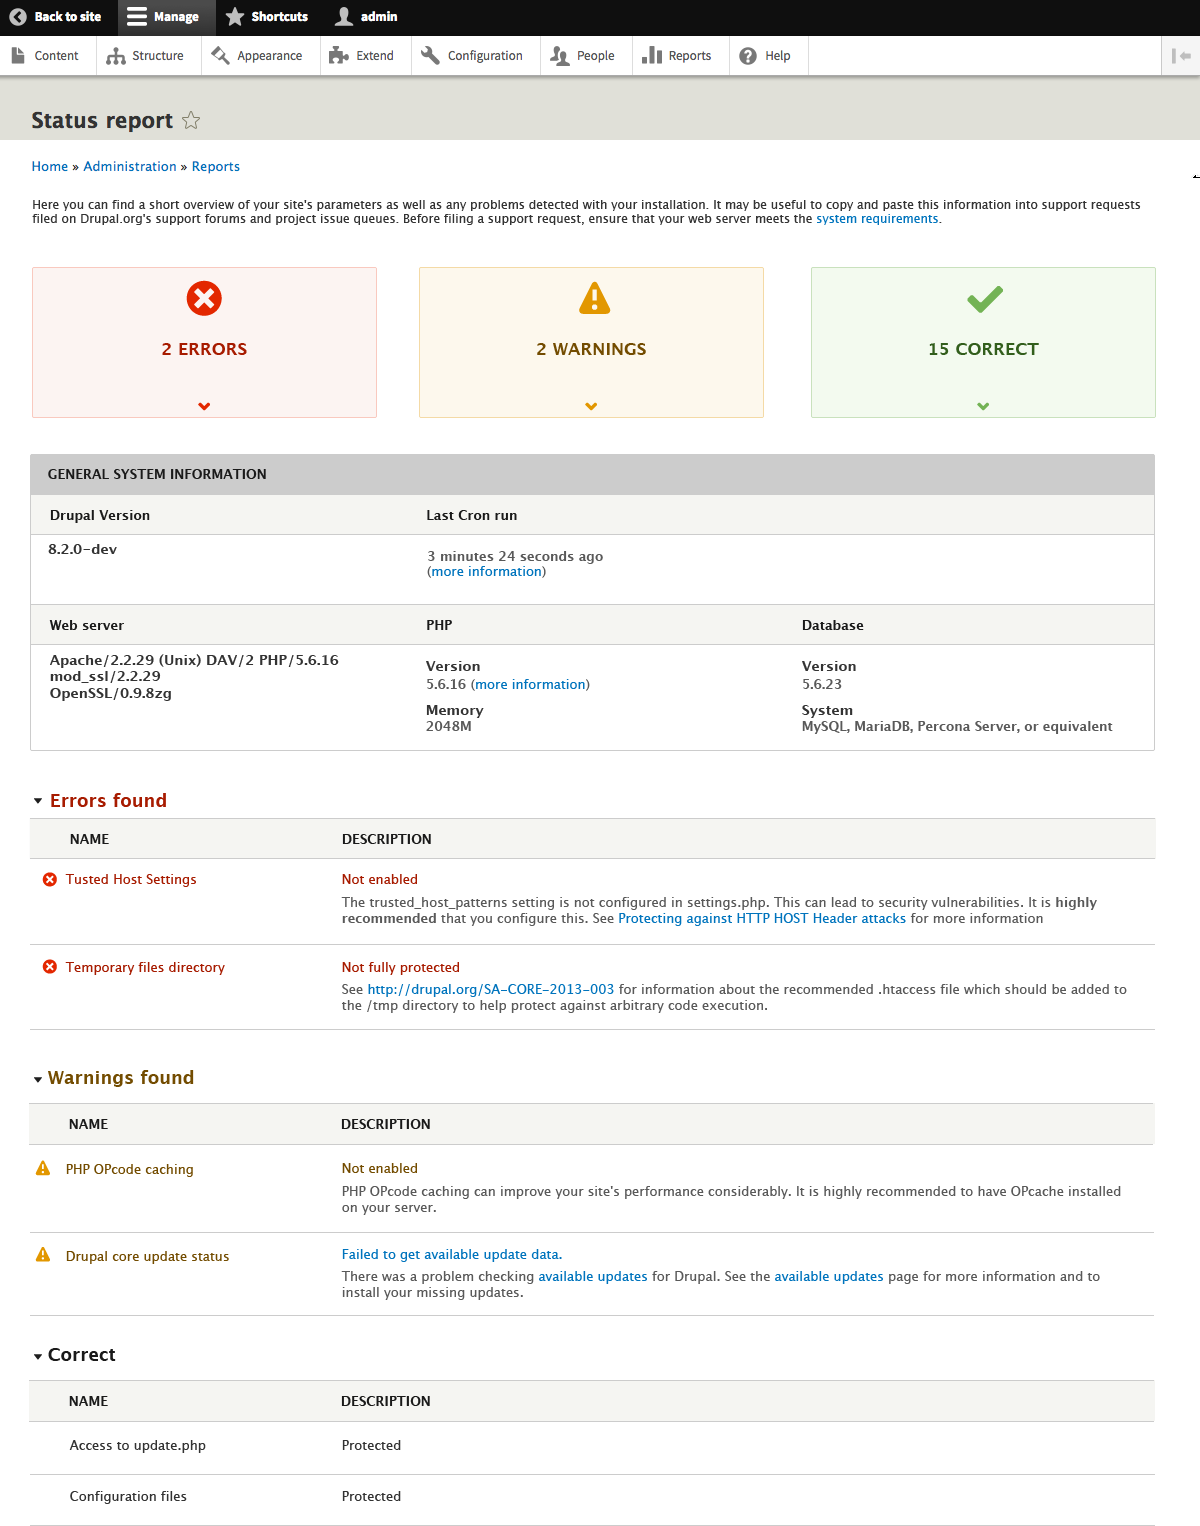Click the Shortcuts star icon in toolbar
Viewport: 1200px width, 1526px height.
coord(235,17)
